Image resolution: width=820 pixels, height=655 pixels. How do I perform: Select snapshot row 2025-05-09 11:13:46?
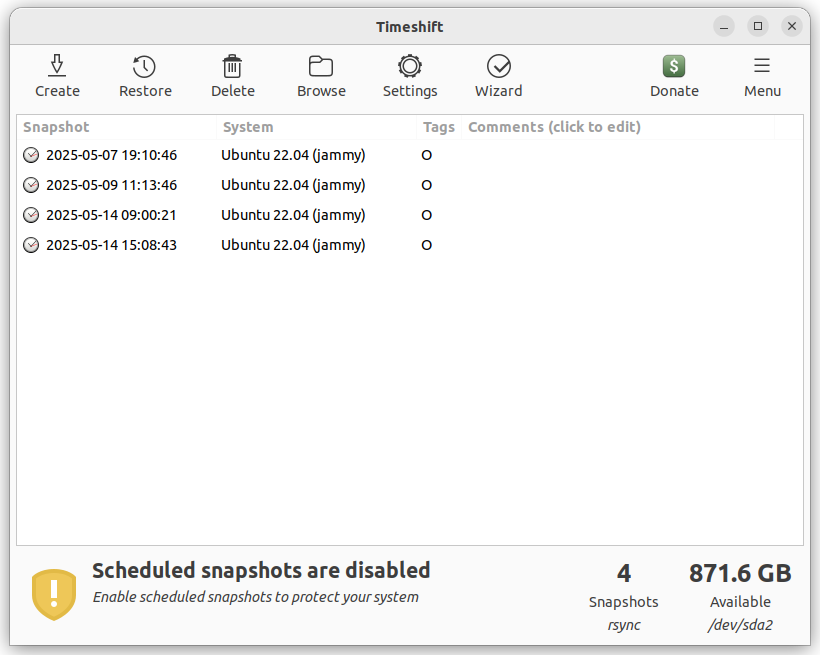pos(410,185)
